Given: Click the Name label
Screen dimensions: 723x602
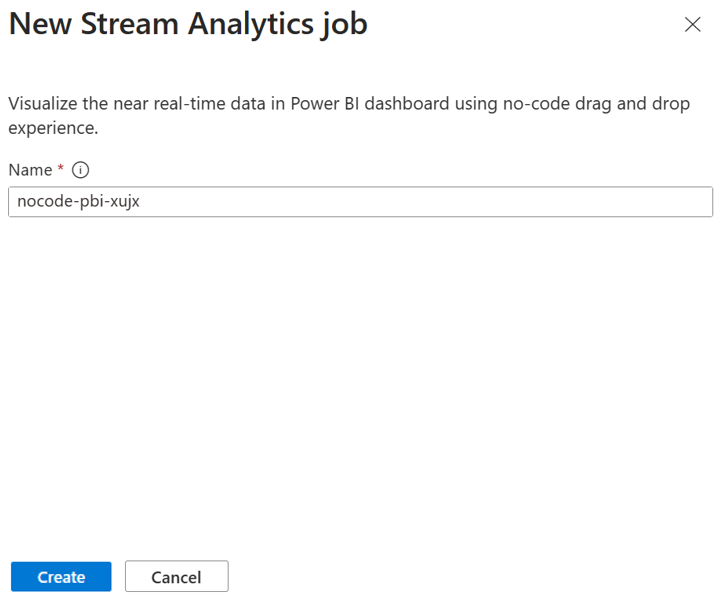Looking at the screenshot, I should [x=30, y=170].
